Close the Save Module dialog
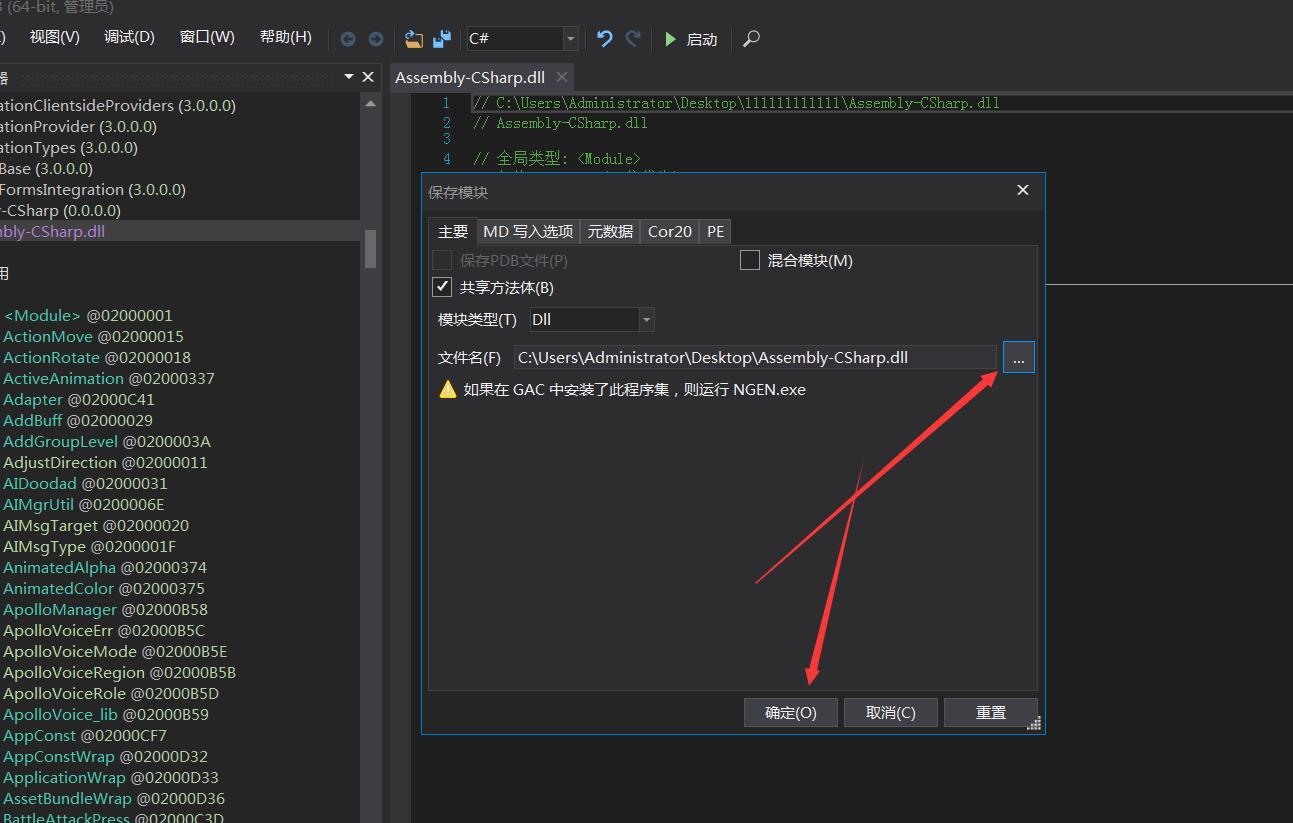This screenshot has width=1293, height=823. [1023, 190]
